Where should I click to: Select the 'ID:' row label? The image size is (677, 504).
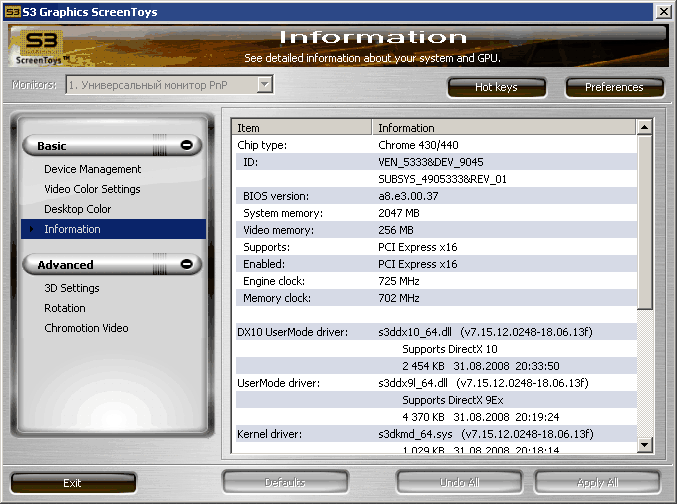point(250,162)
